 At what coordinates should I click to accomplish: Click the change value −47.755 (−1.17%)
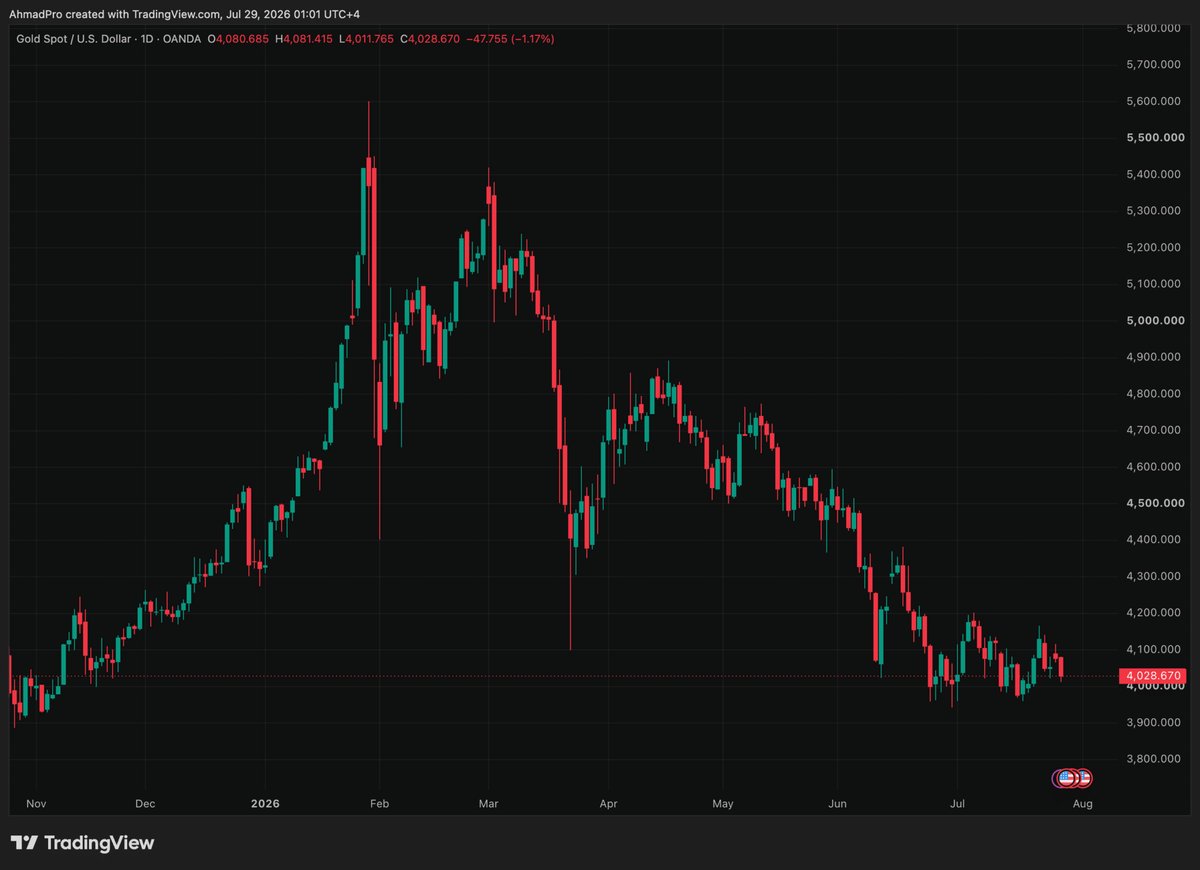click(510, 39)
